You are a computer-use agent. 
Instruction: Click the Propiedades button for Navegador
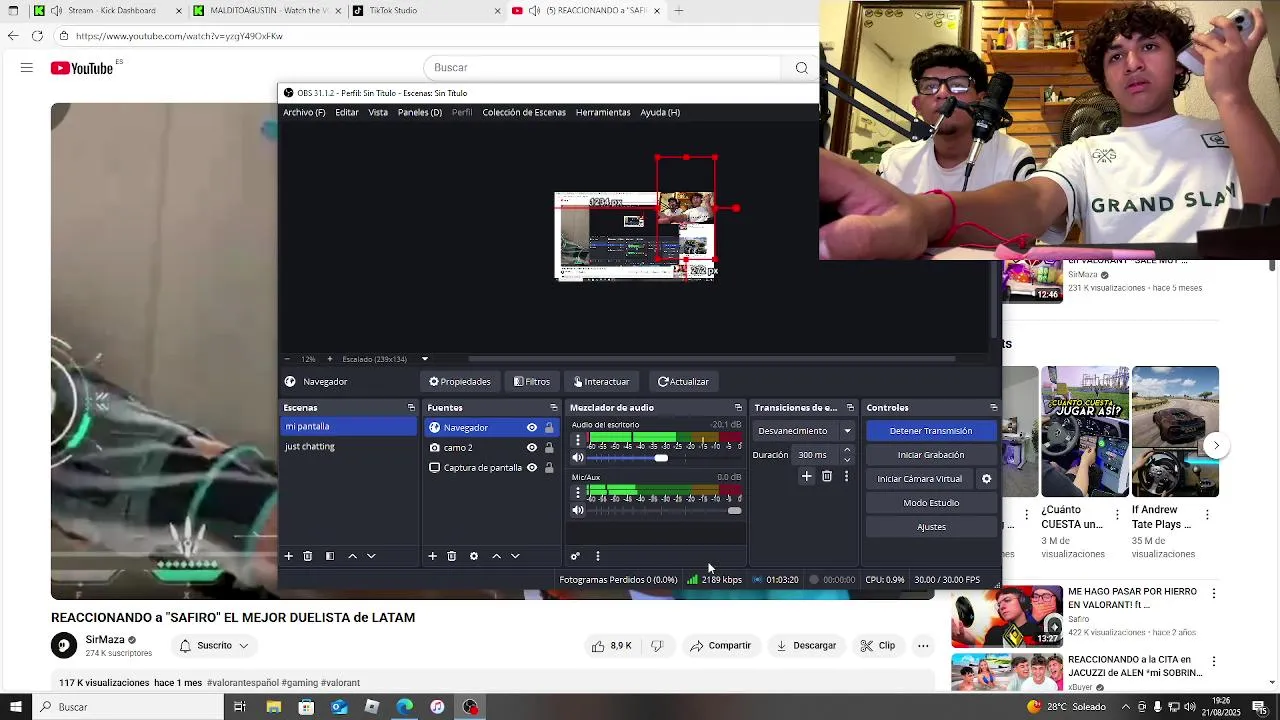pyautogui.click(x=460, y=382)
